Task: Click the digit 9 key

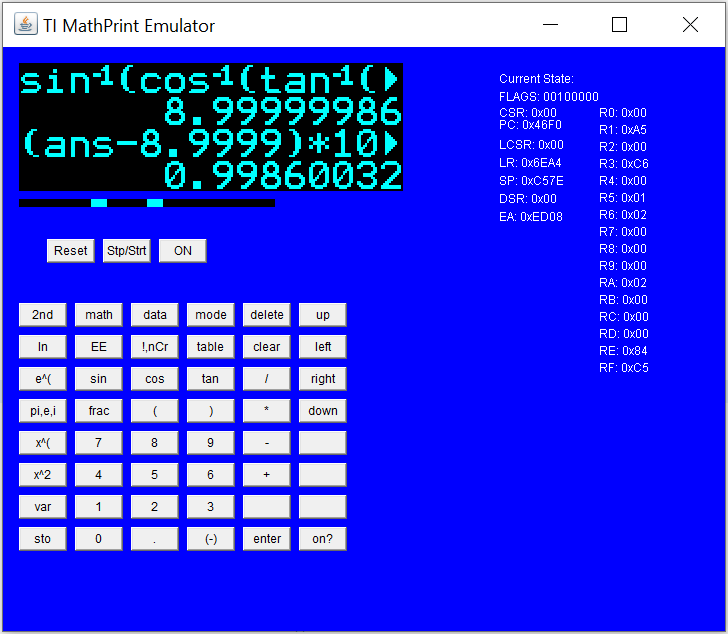Action: point(211,443)
